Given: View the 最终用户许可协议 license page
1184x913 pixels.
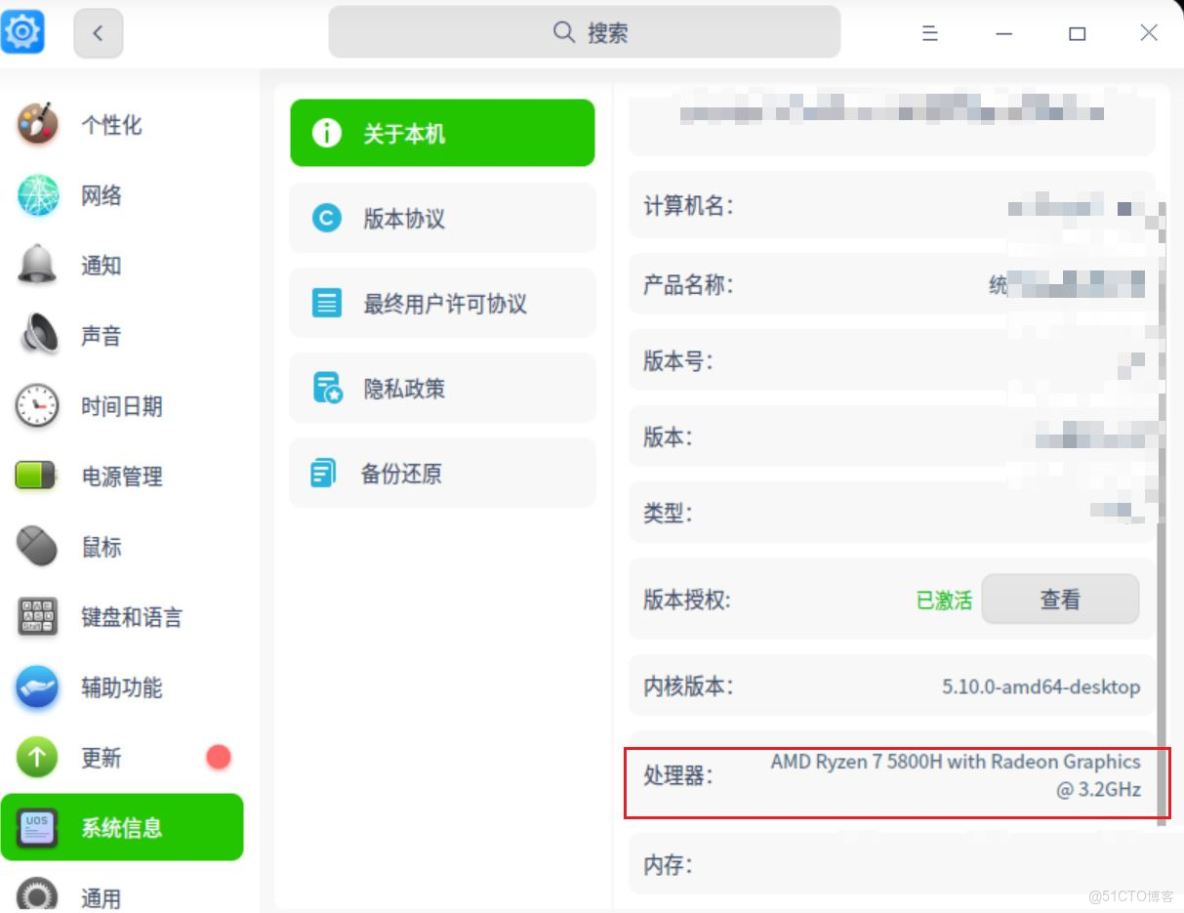Looking at the screenshot, I should click(442, 303).
